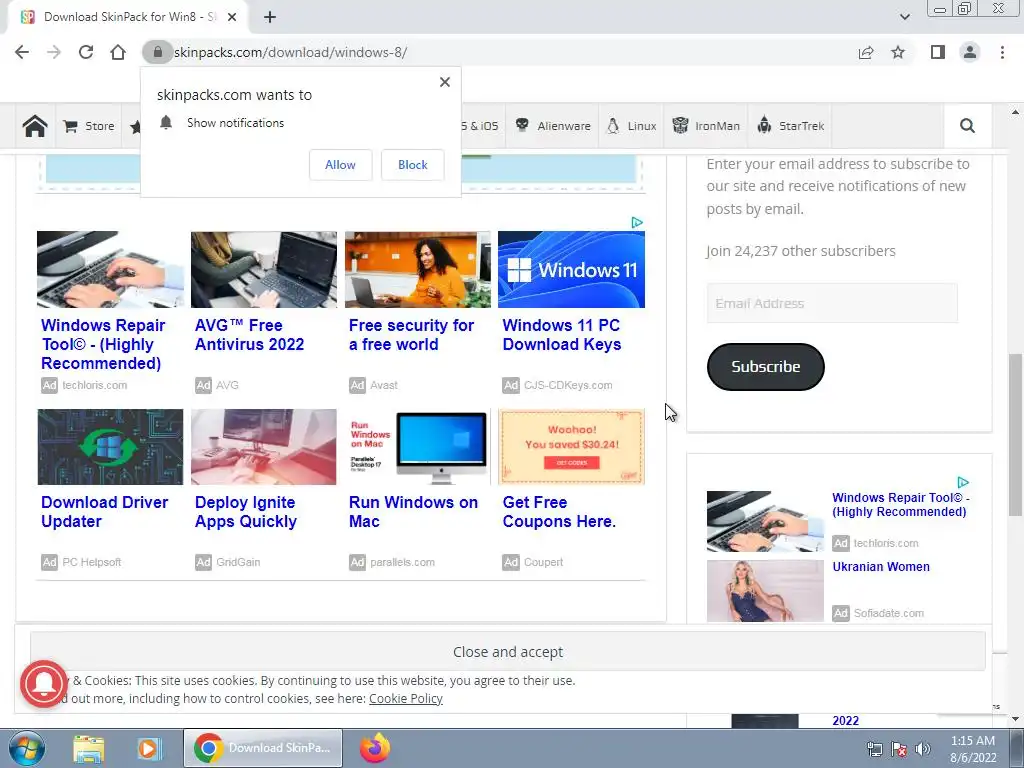Open the Linux menu item
The width and height of the screenshot is (1024, 768).
point(632,125)
